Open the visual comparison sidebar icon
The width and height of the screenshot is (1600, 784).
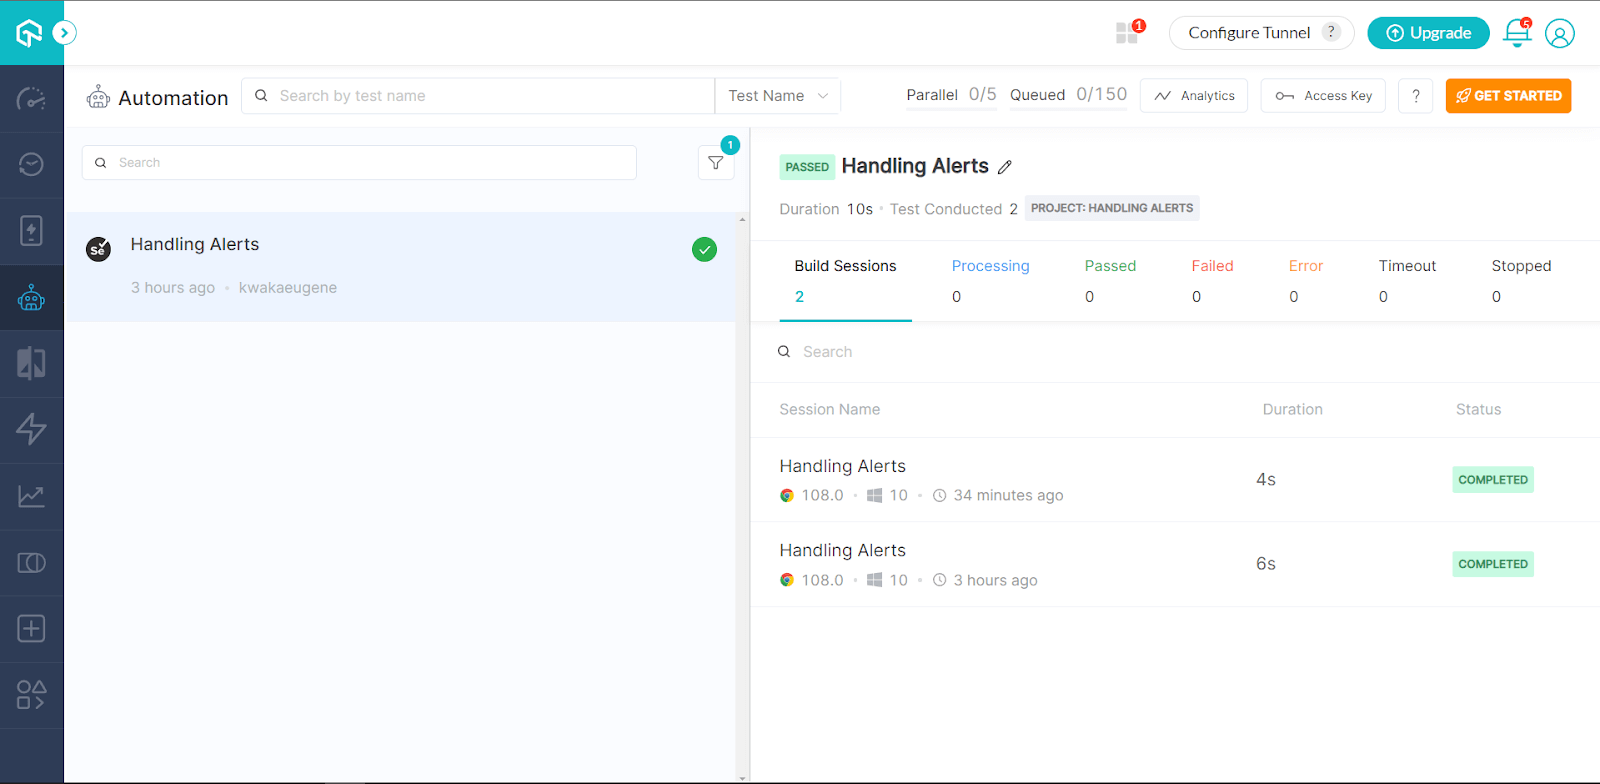pyautogui.click(x=31, y=363)
